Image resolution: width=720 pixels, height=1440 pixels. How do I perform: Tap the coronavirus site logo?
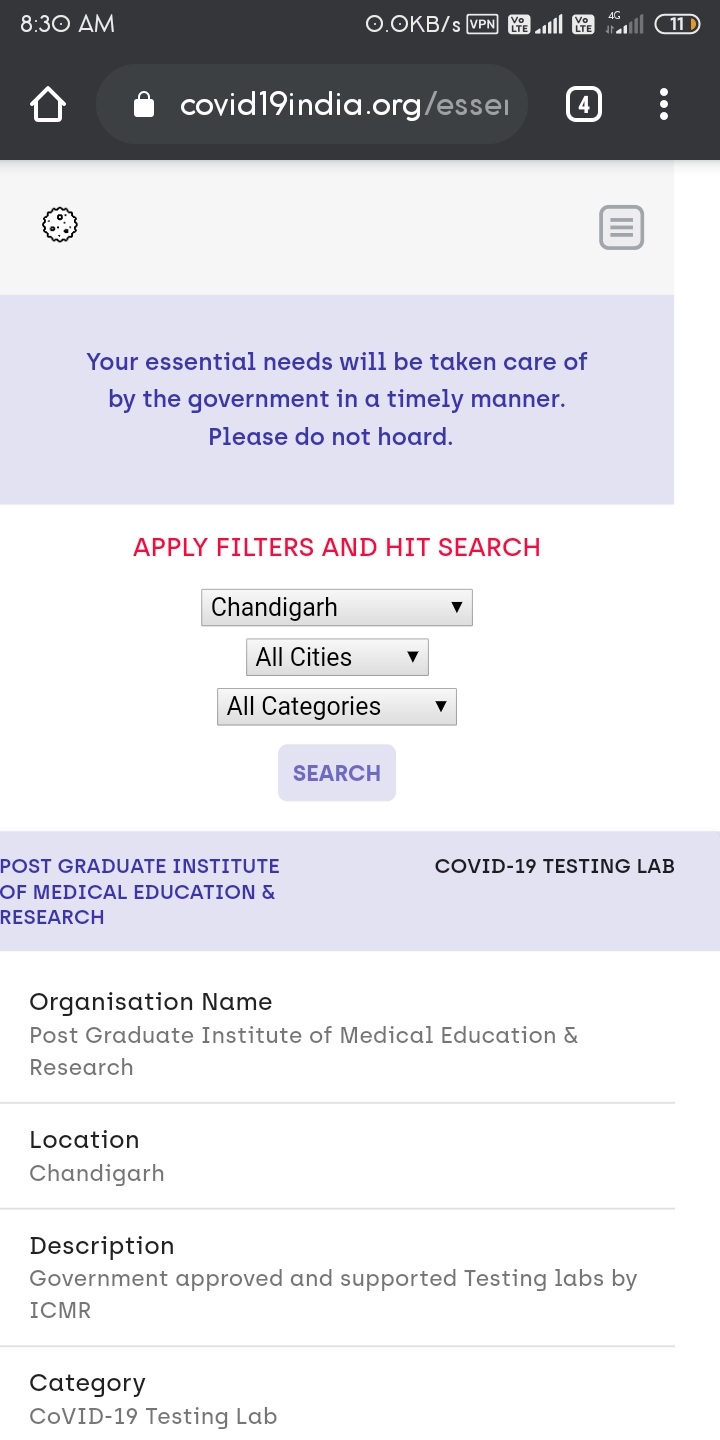(57, 227)
